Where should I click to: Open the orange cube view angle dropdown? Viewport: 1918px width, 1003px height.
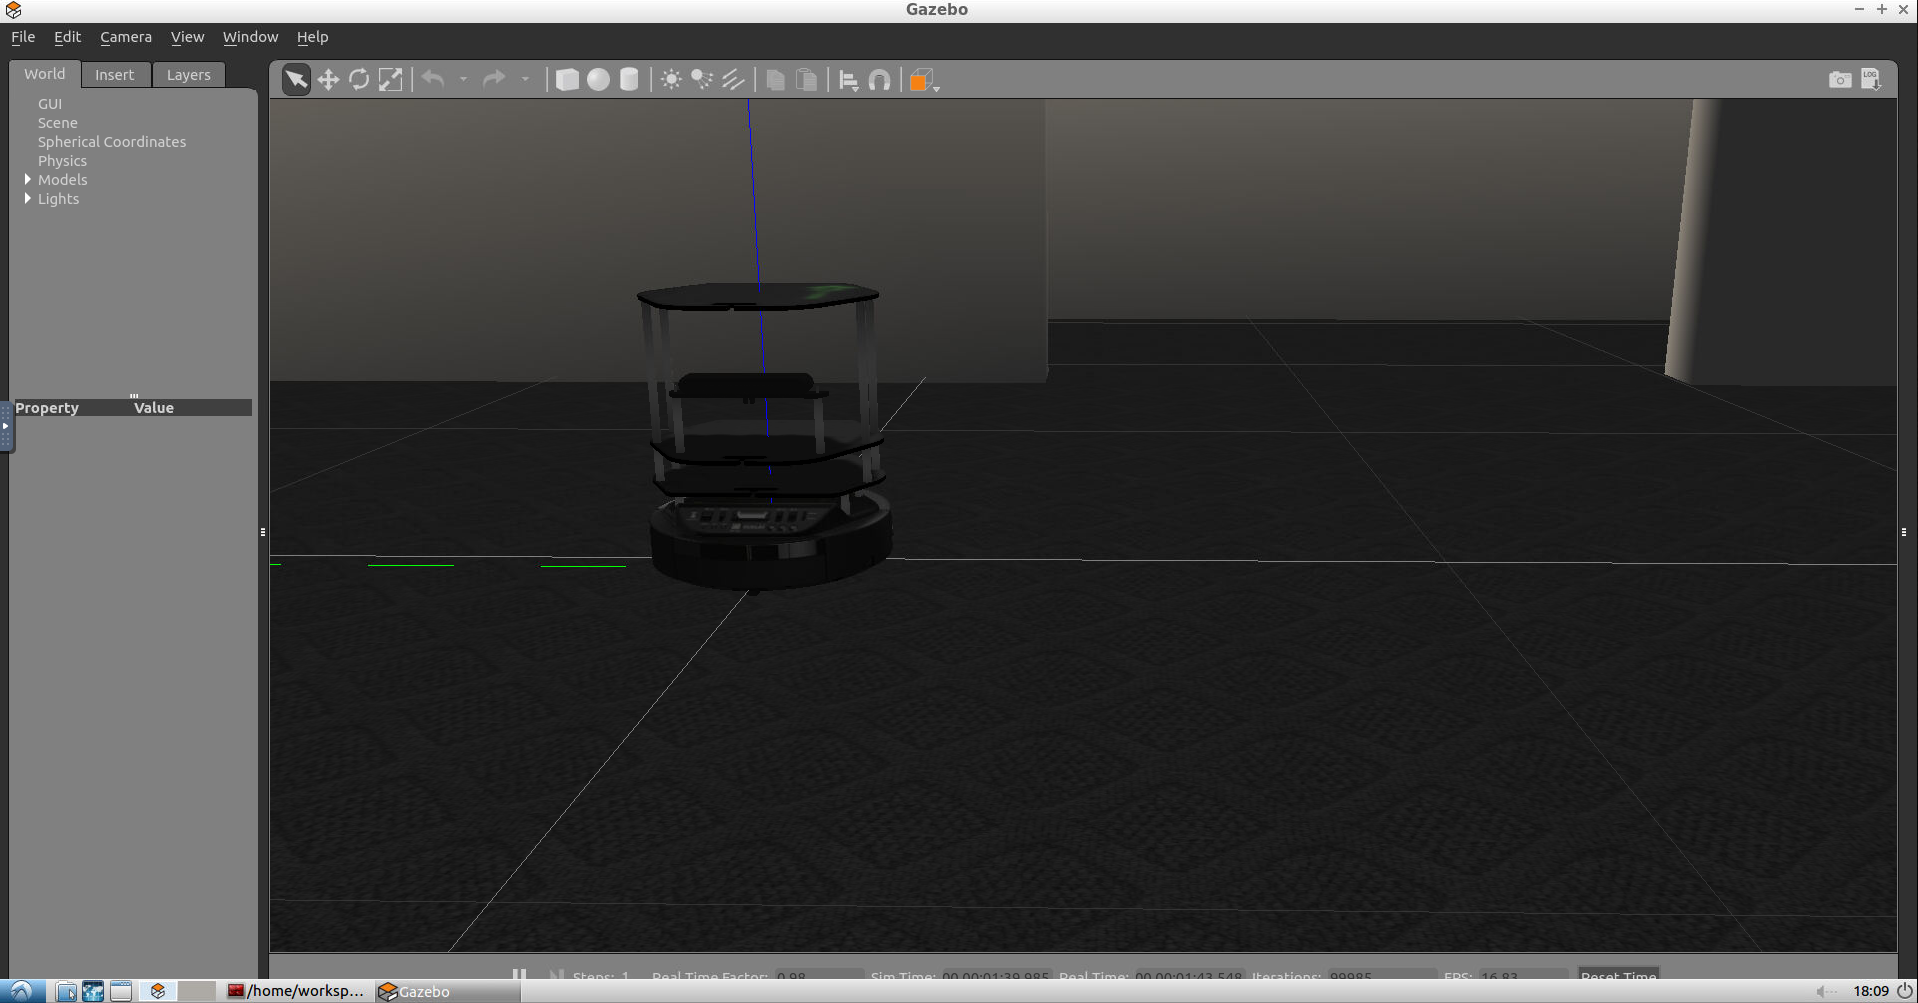coord(924,80)
